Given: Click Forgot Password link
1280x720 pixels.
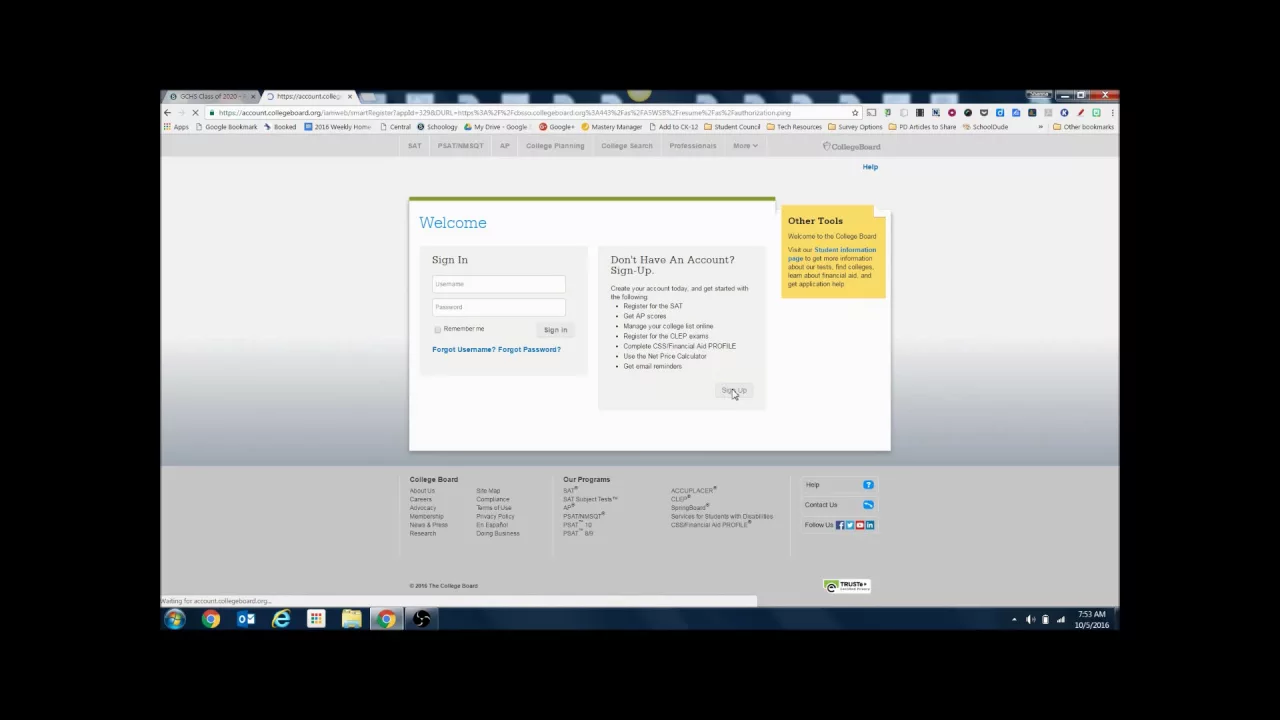Looking at the screenshot, I should click(529, 350).
